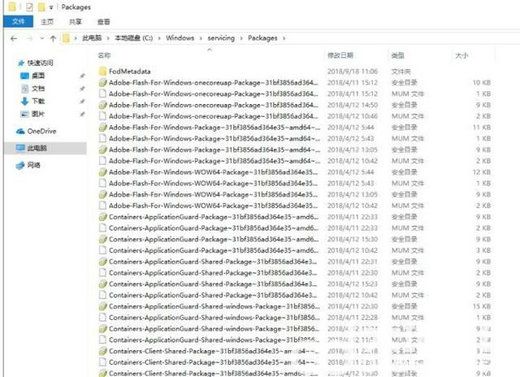This screenshot has height=377, width=520.
Task: Click the new folder icon in the title bar
Action: tap(41, 7)
